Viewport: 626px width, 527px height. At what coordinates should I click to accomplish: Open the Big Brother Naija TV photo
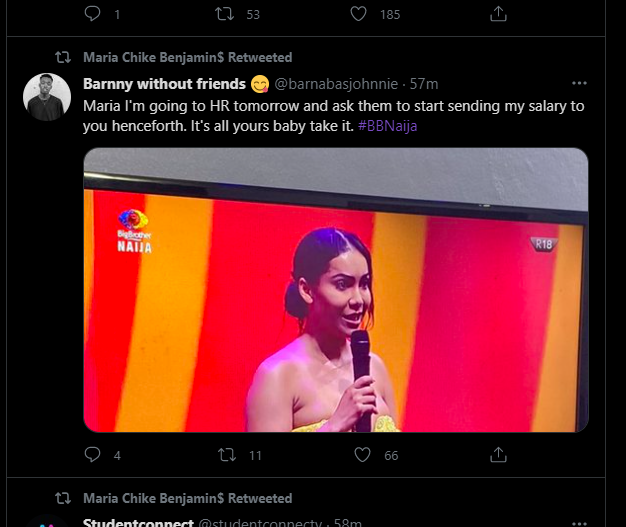click(x=336, y=290)
